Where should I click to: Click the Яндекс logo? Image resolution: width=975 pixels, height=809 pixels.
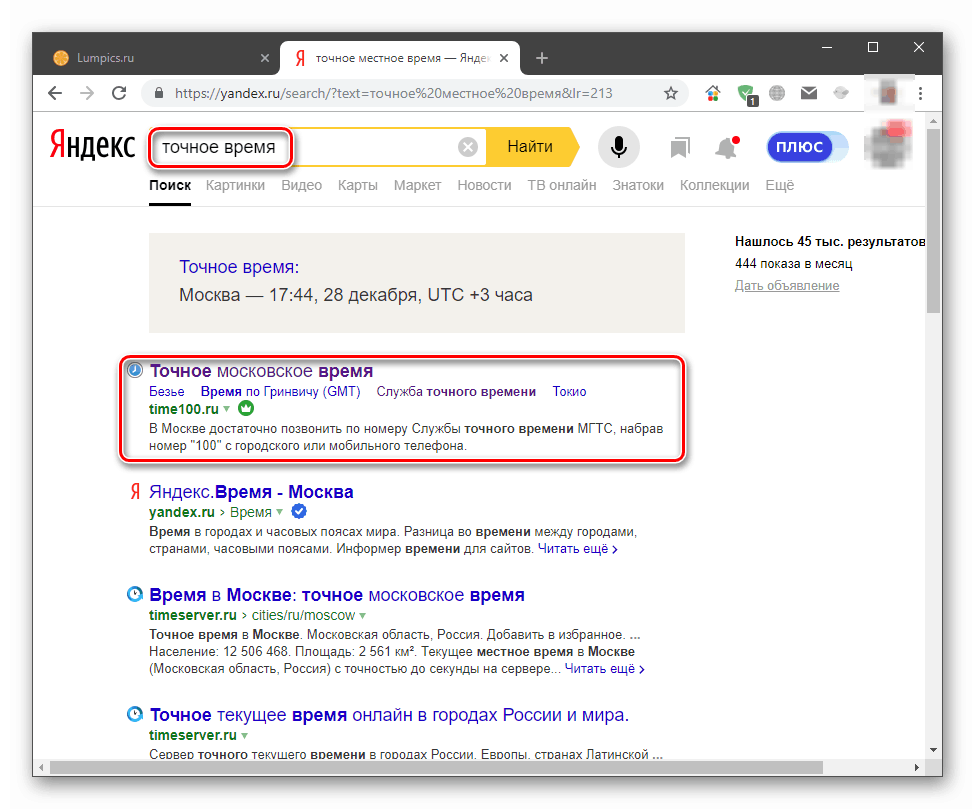click(91, 144)
